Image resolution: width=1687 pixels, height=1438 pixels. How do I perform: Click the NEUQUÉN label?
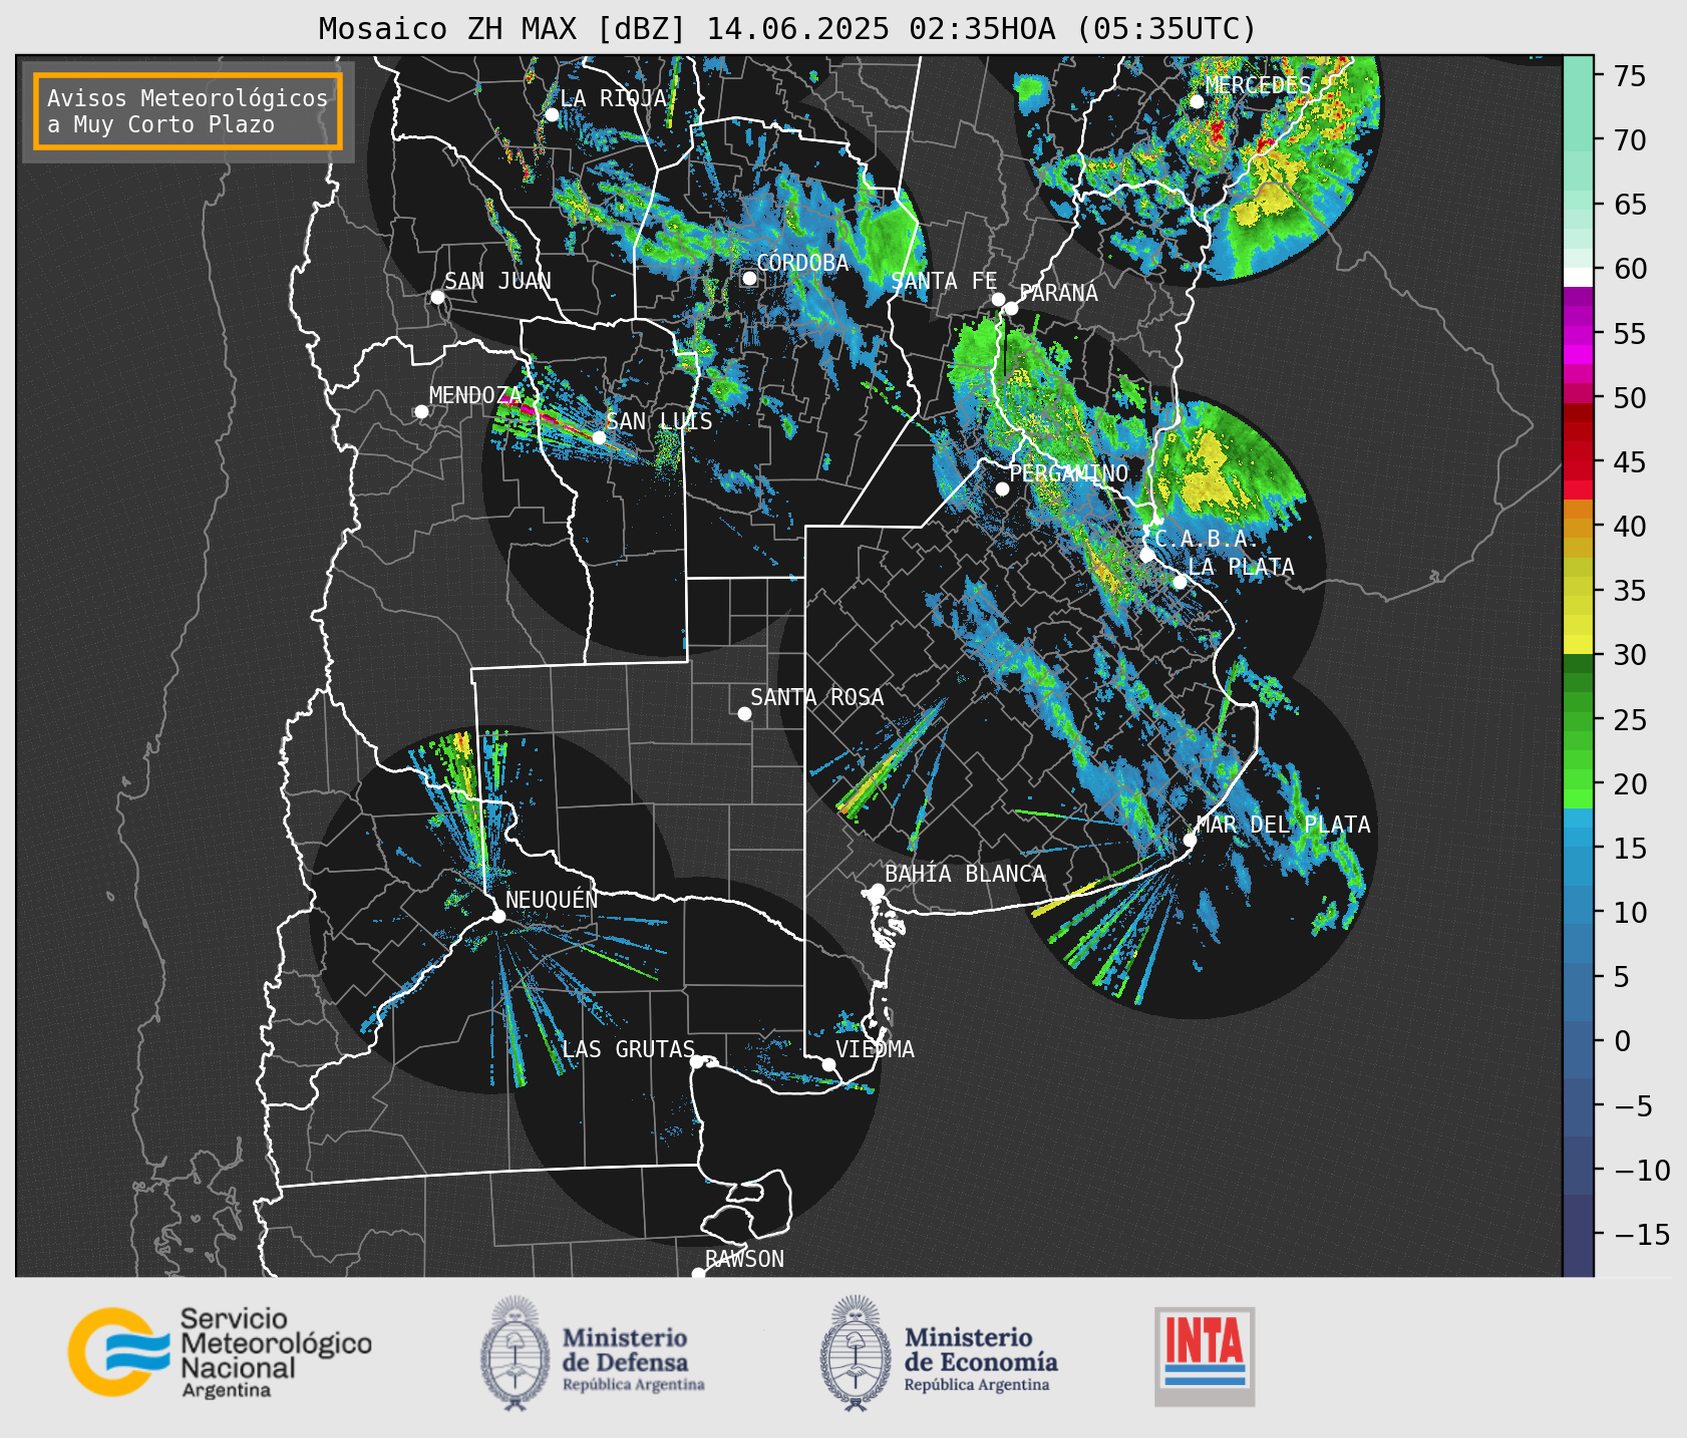551,900
